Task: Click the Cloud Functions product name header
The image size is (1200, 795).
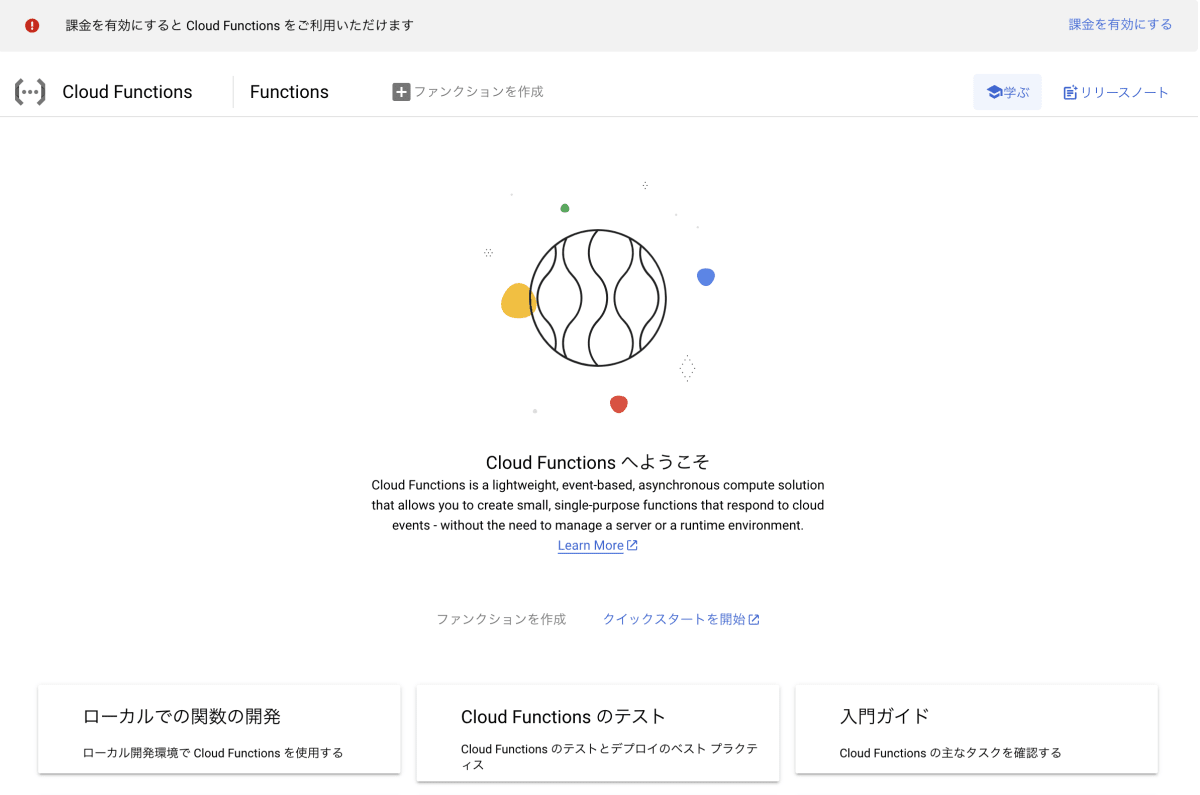Action: coord(127,92)
